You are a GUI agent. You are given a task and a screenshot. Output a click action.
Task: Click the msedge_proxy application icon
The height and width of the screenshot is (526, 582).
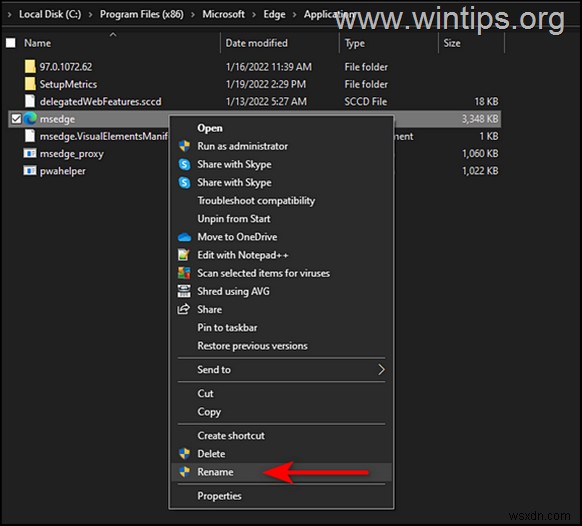point(30,153)
